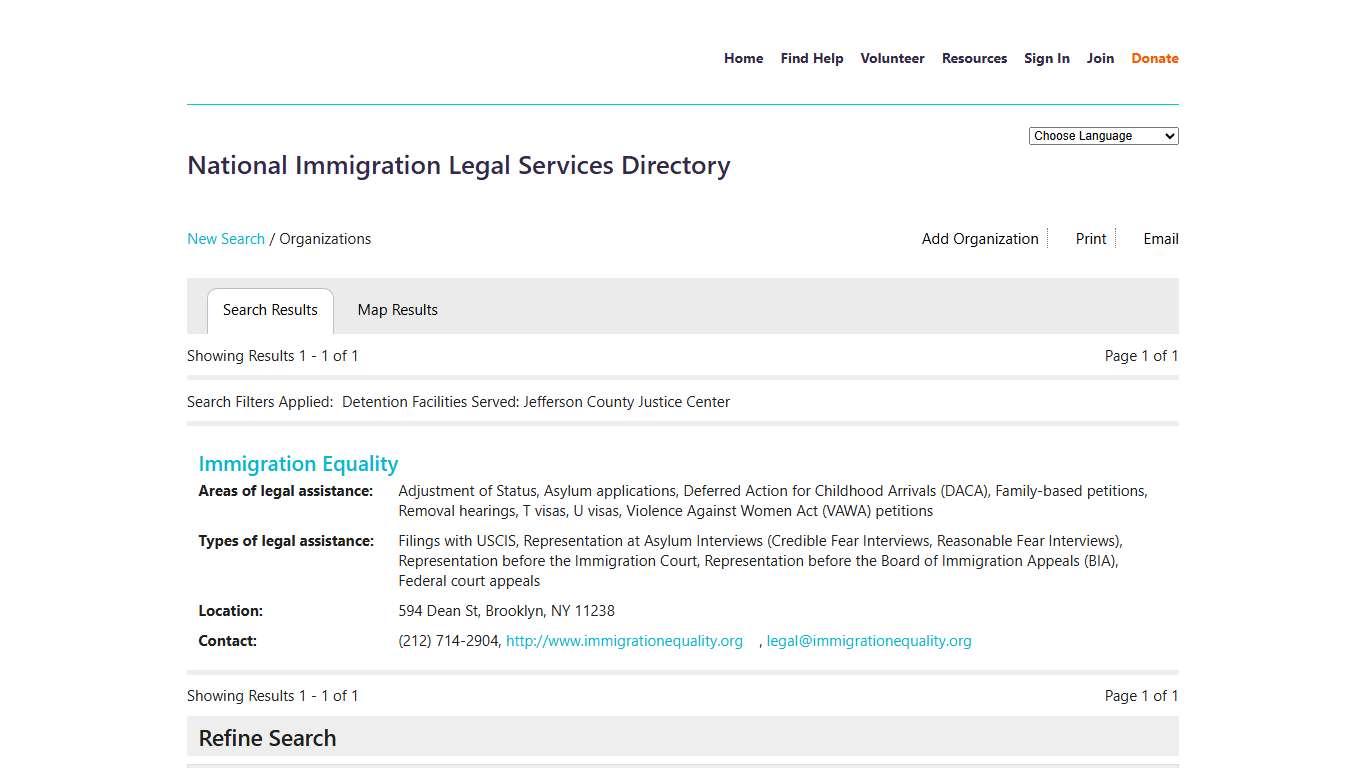Print the search results
The width and height of the screenshot is (1366, 768).
1090,238
